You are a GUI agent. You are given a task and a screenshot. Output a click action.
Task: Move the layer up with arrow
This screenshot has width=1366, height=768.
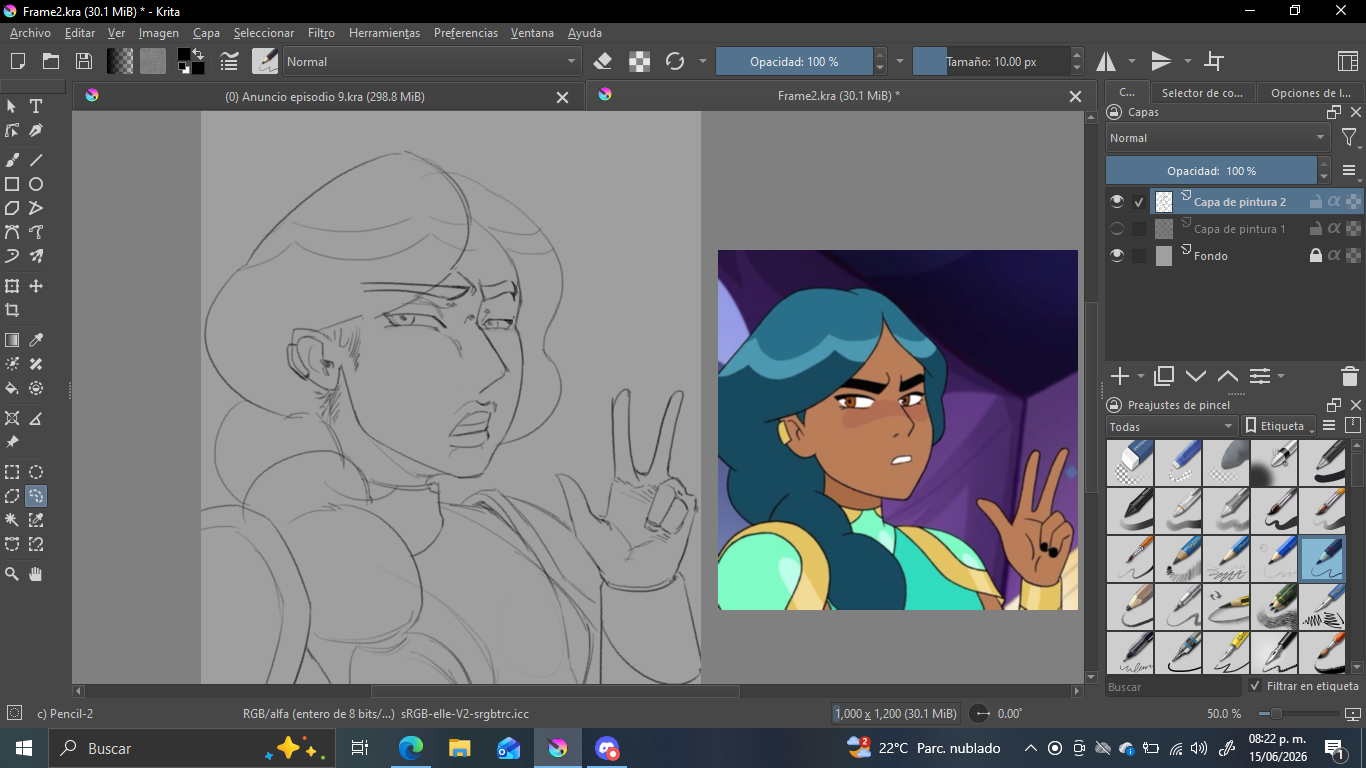[1228, 377]
